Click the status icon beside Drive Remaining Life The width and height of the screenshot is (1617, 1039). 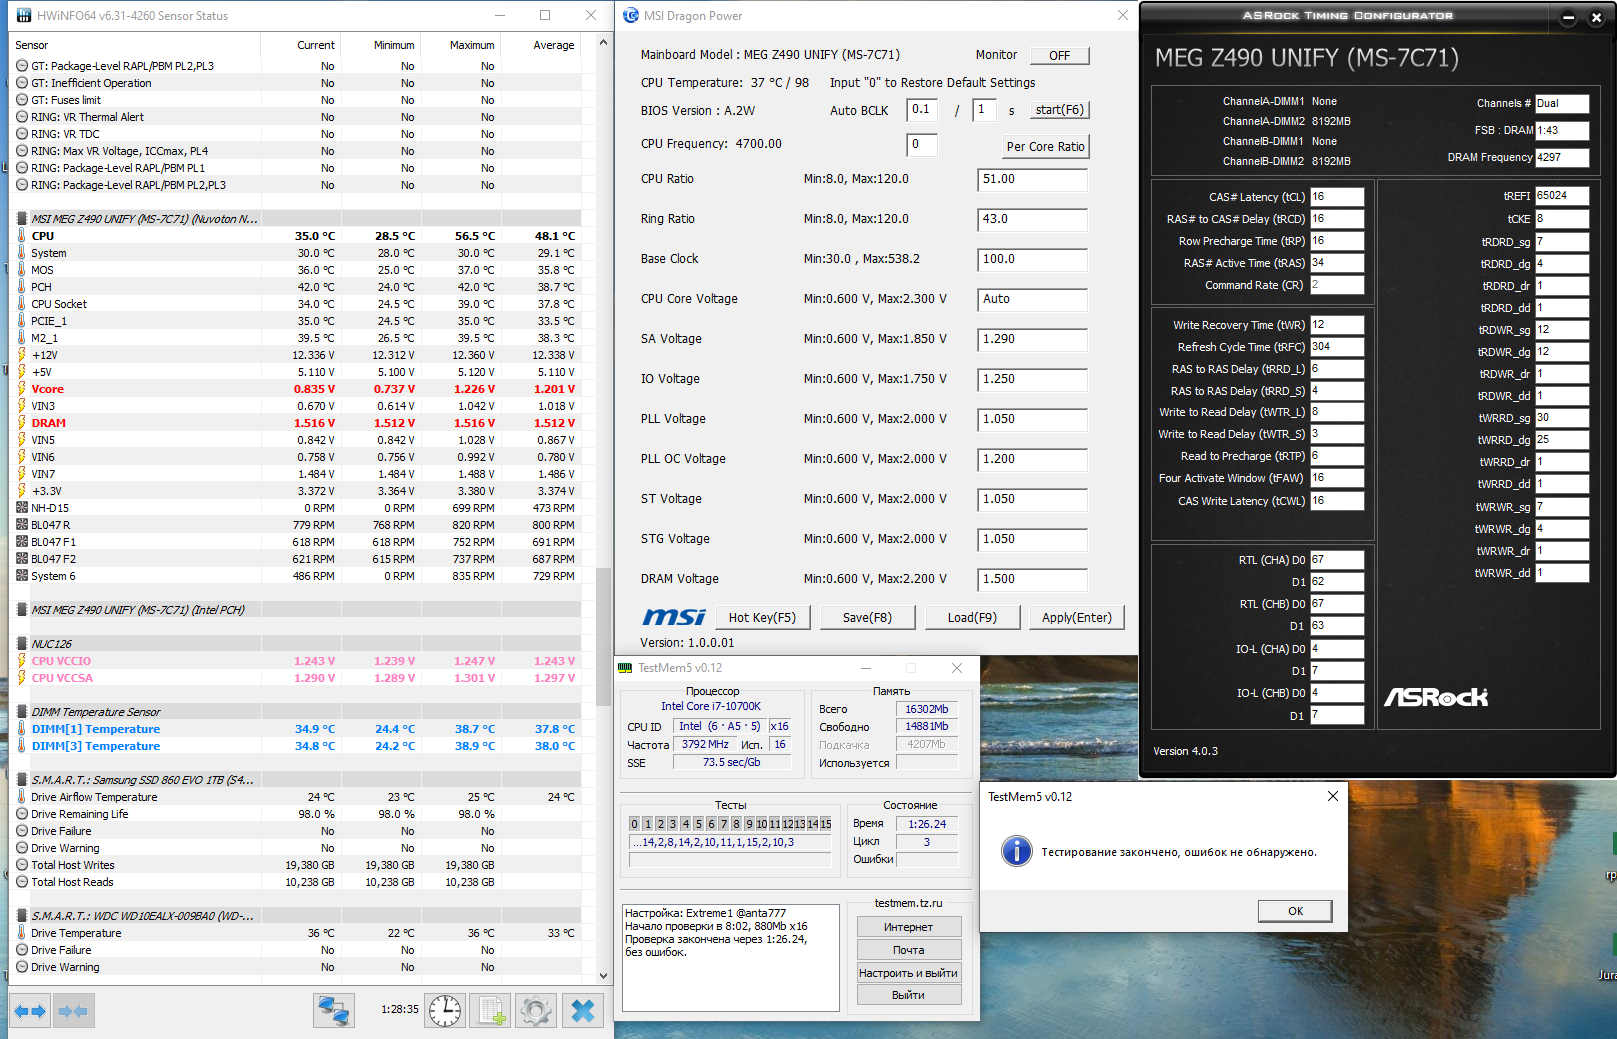(x=22, y=814)
